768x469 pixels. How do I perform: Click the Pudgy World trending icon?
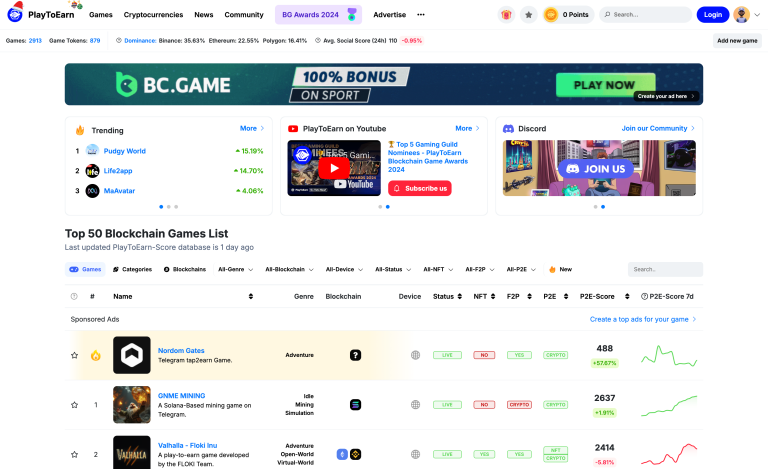point(93,150)
